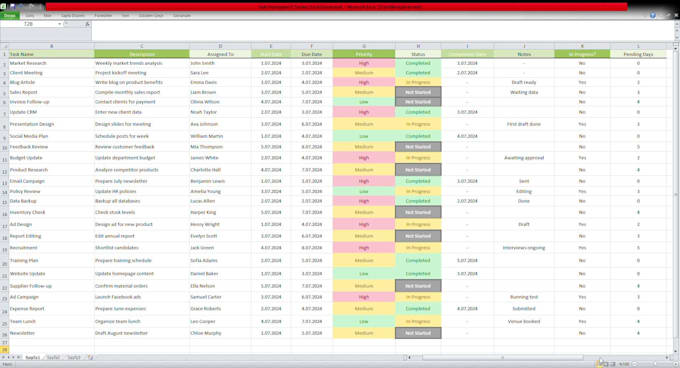The width and height of the screenshot is (680, 368).
Task: Select the Invoice Follow-up task cell
Action: pyautogui.click(x=52, y=102)
